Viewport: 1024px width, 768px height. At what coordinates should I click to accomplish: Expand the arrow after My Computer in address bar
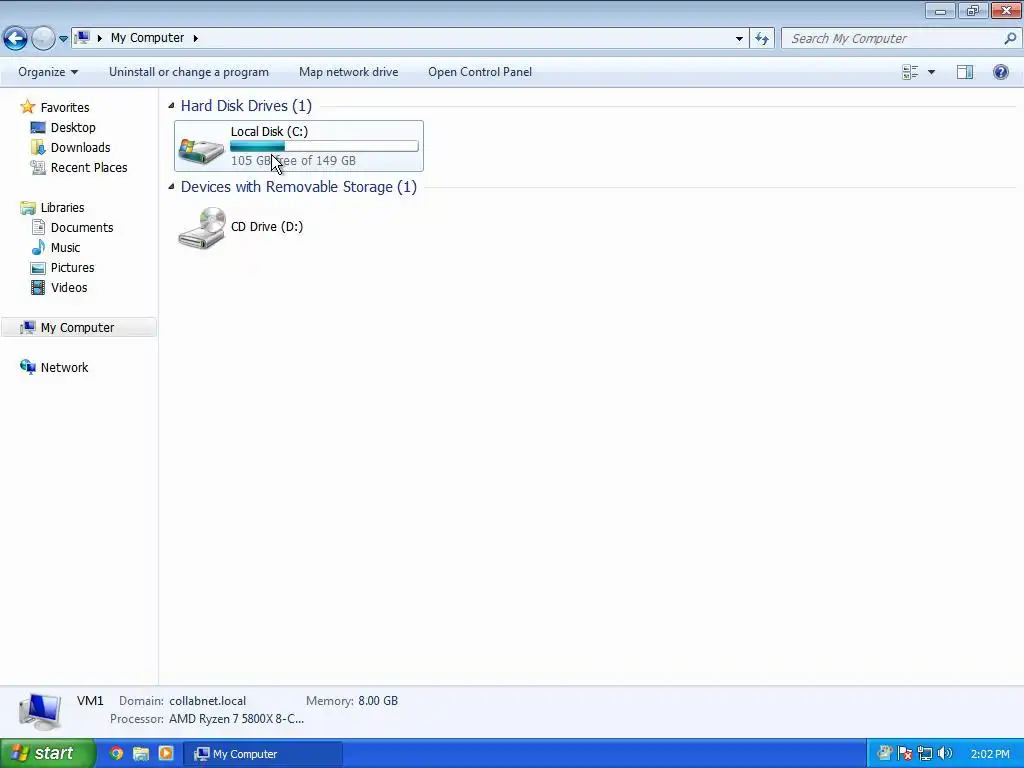[x=195, y=39]
